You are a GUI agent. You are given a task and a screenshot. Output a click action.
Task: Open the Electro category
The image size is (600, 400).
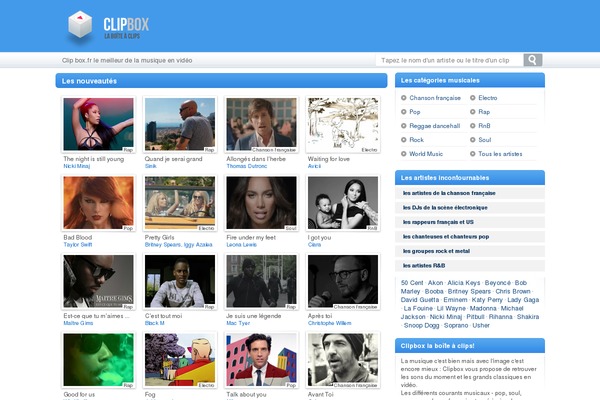pos(488,98)
